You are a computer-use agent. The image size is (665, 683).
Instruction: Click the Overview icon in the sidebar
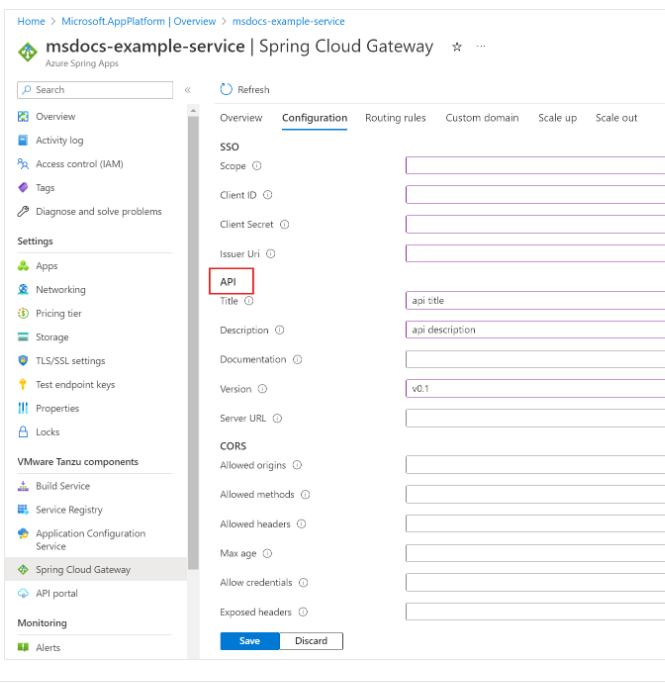click(x=23, y=117)
